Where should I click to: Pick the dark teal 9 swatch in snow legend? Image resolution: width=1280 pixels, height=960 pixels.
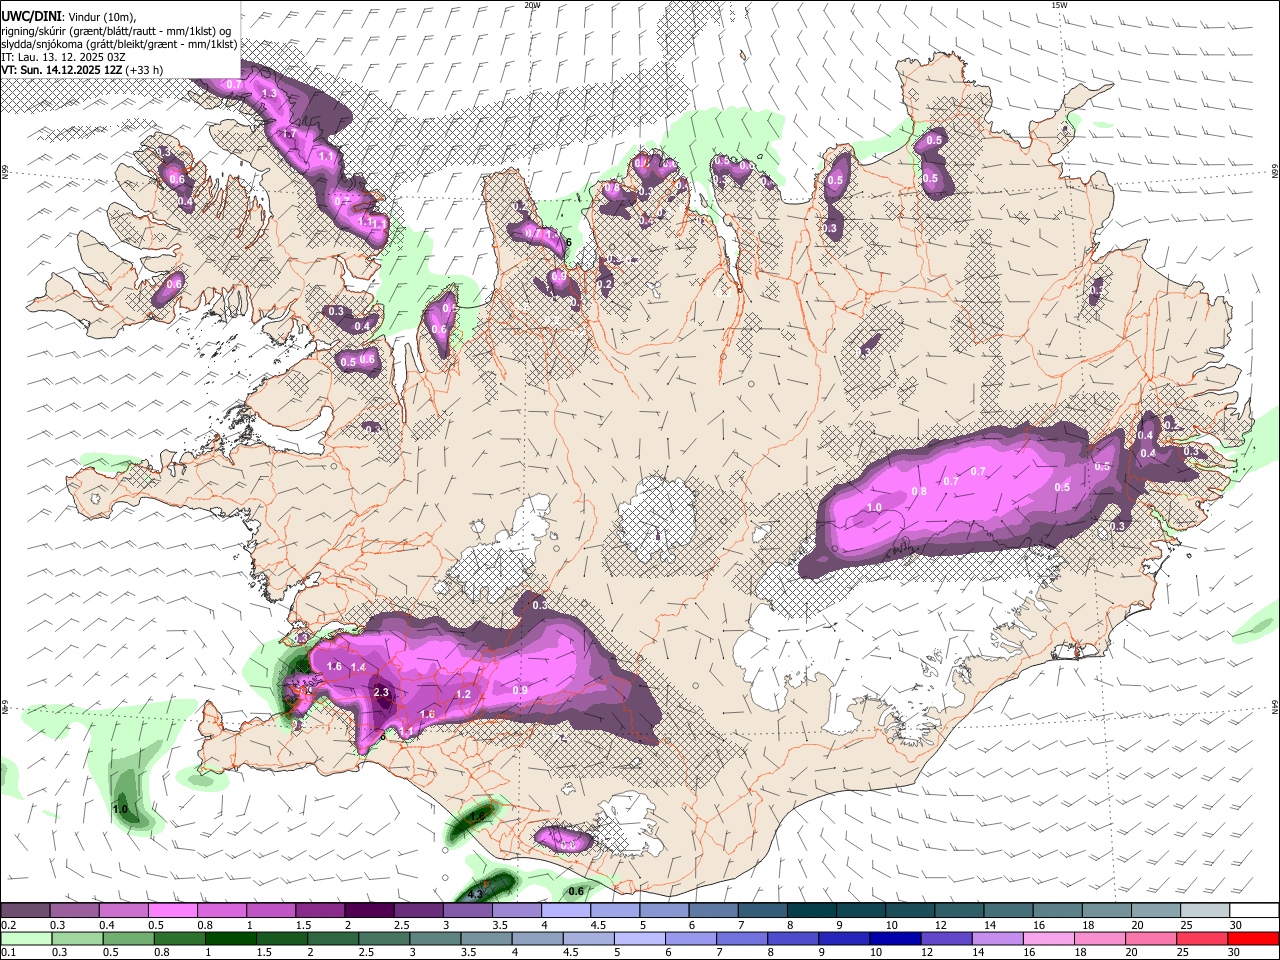pyautogui.click(x=811, y=910)
